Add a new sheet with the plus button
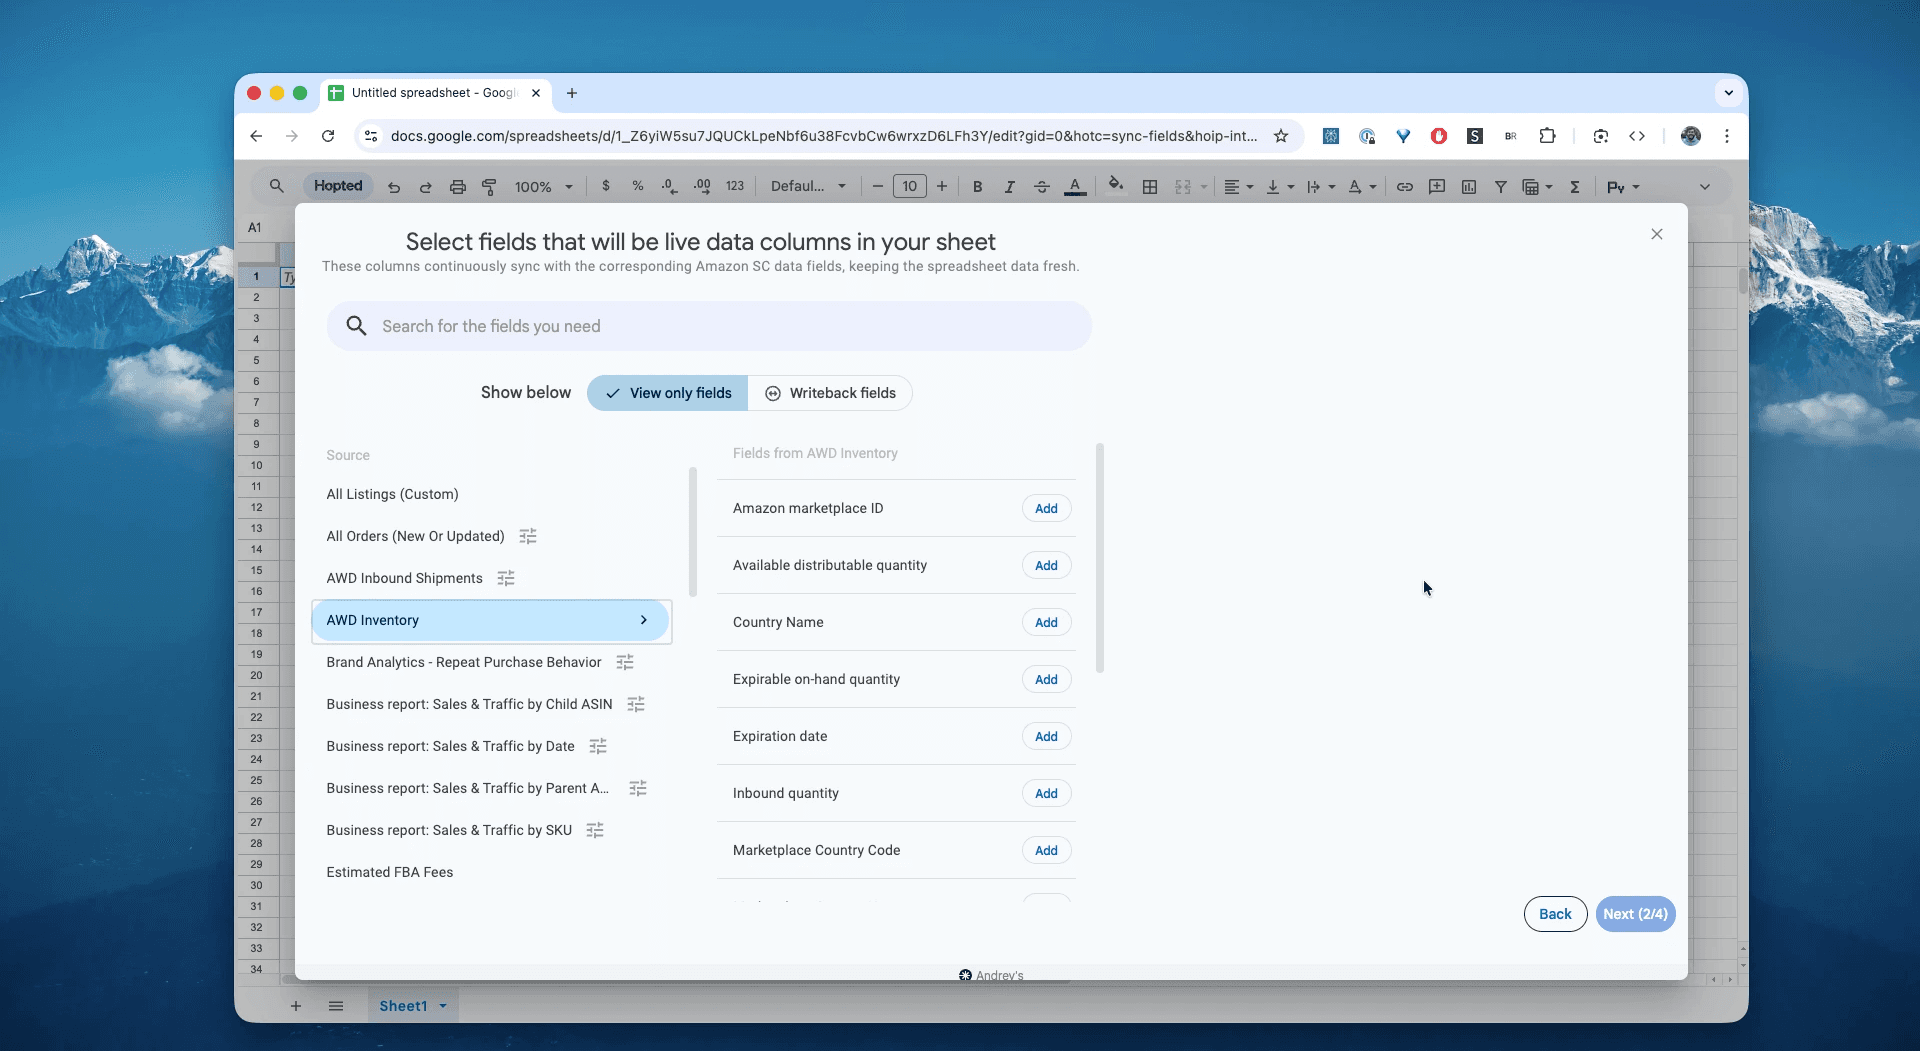The image size is (1920, 1051). [x=295, y=1007]
